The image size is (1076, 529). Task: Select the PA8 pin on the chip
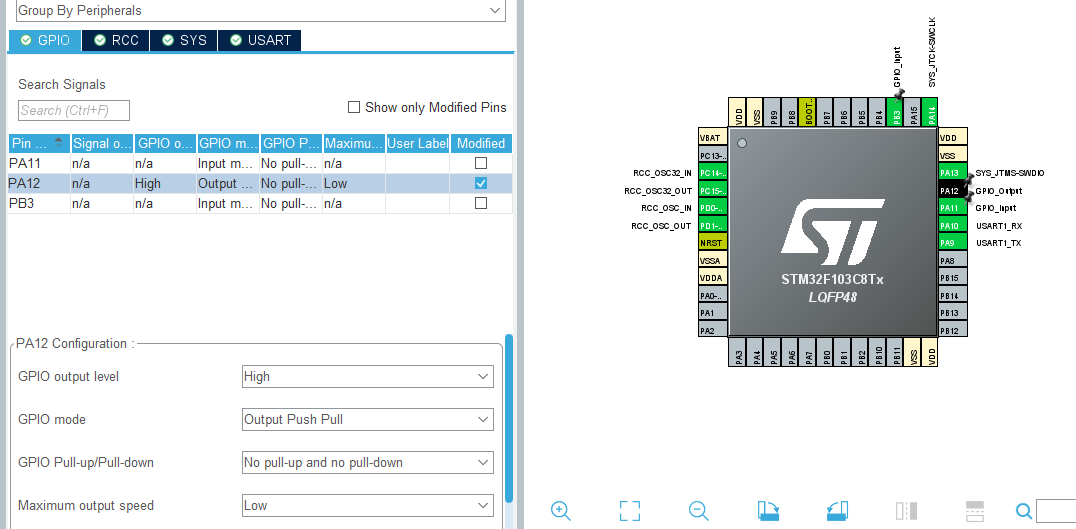[952, 261]
